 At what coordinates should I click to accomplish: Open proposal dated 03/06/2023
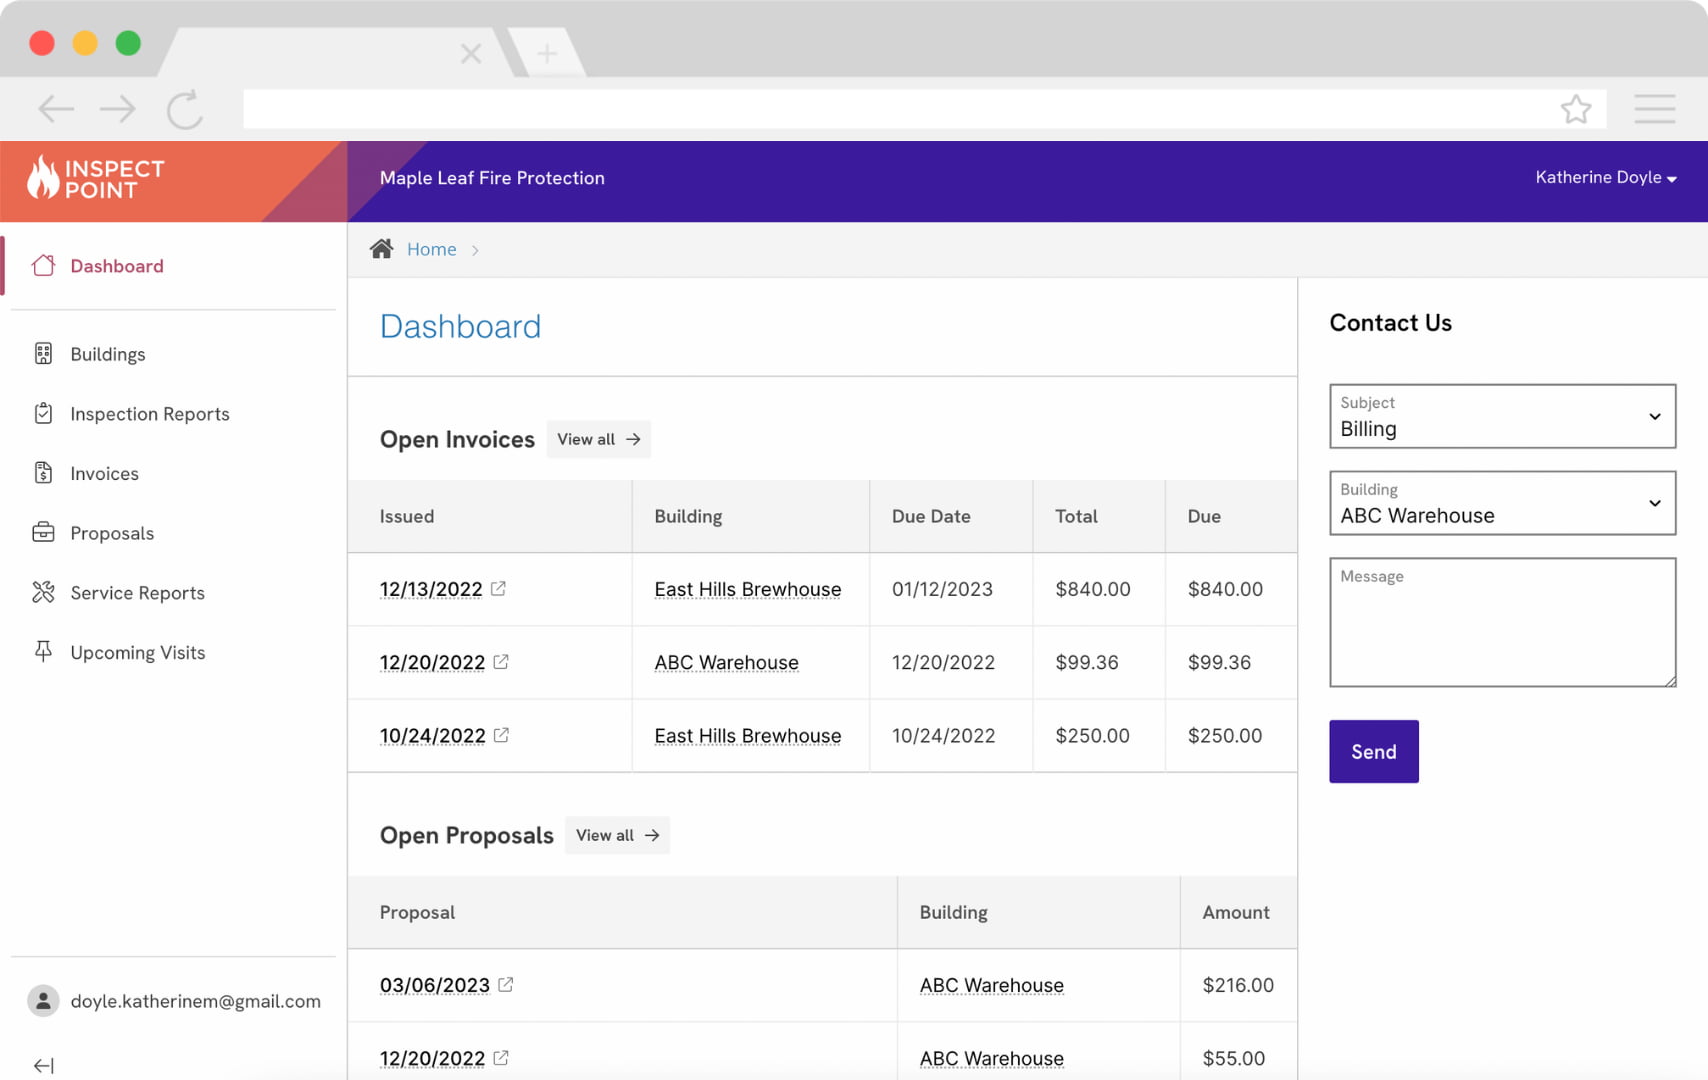point(435,985)
